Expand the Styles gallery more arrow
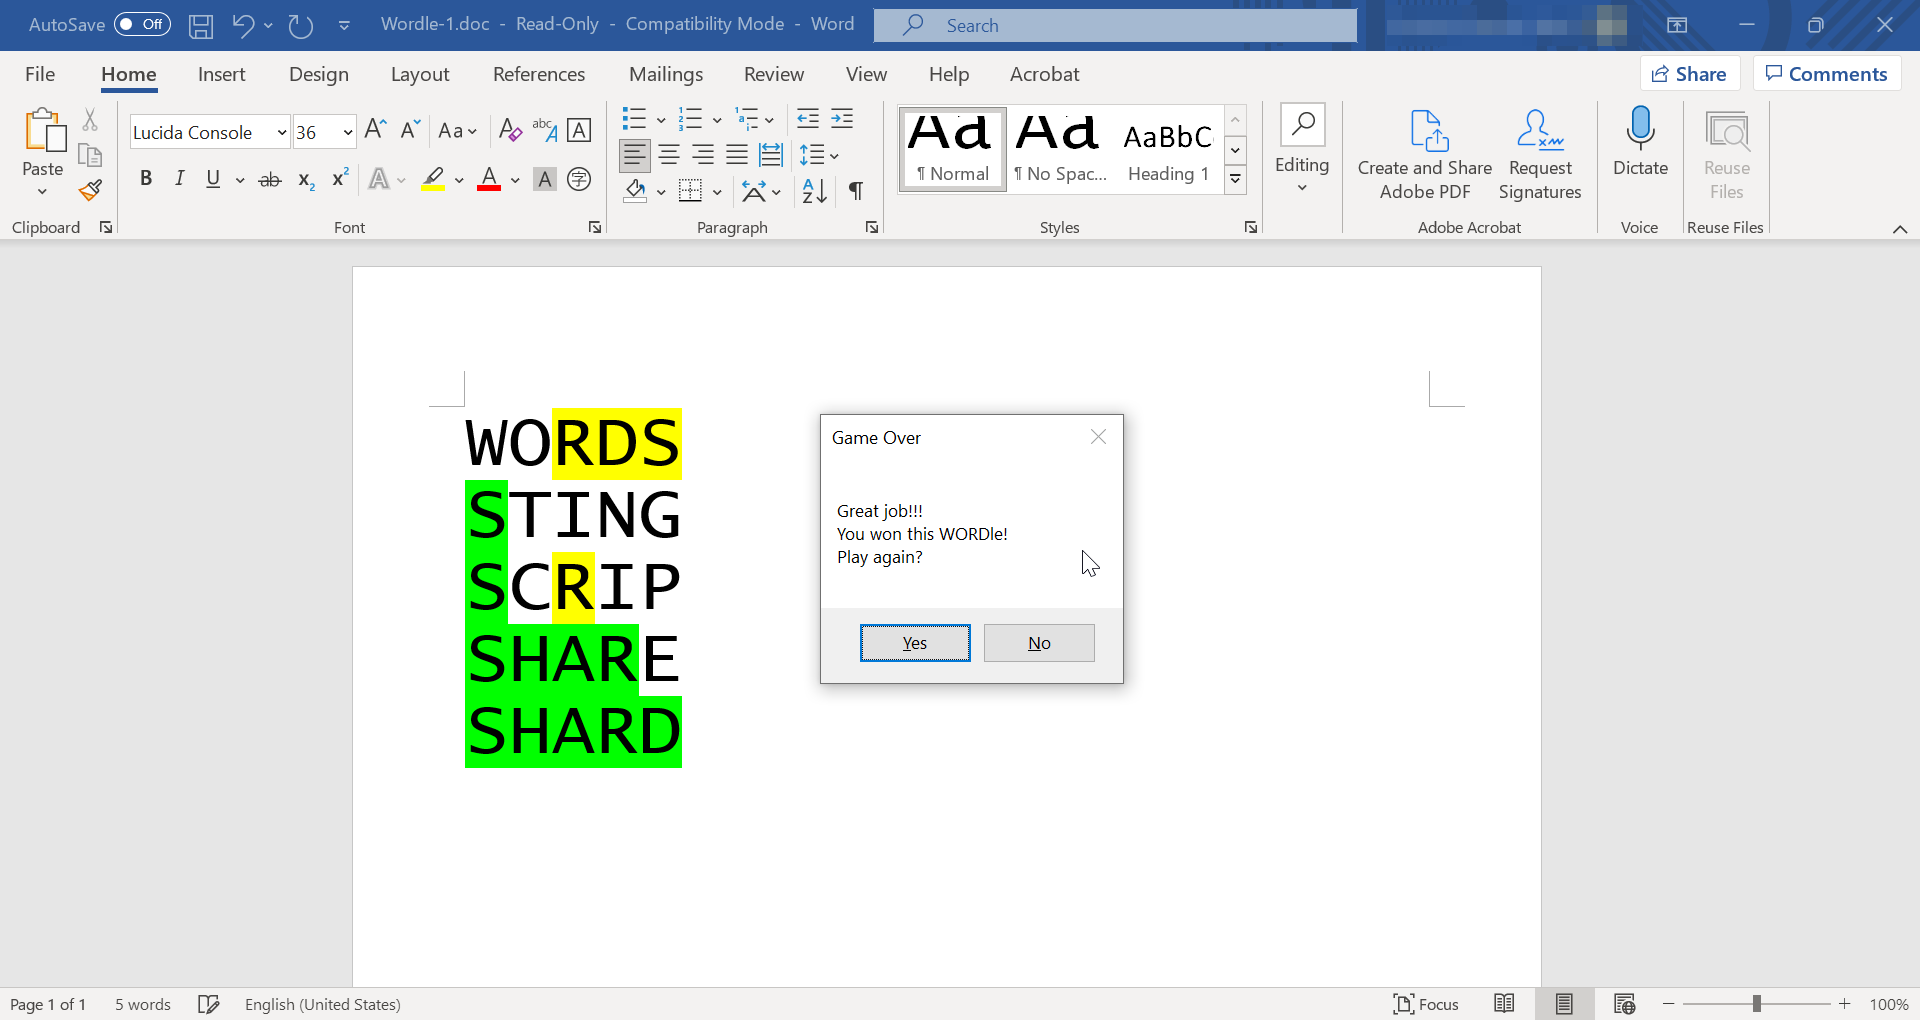The height and width of the screenshot is (1020, 1920). (1236, 179)
